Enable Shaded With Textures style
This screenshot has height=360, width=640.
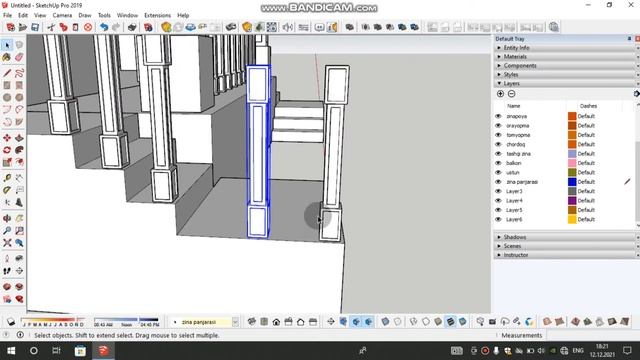[450, 322]
